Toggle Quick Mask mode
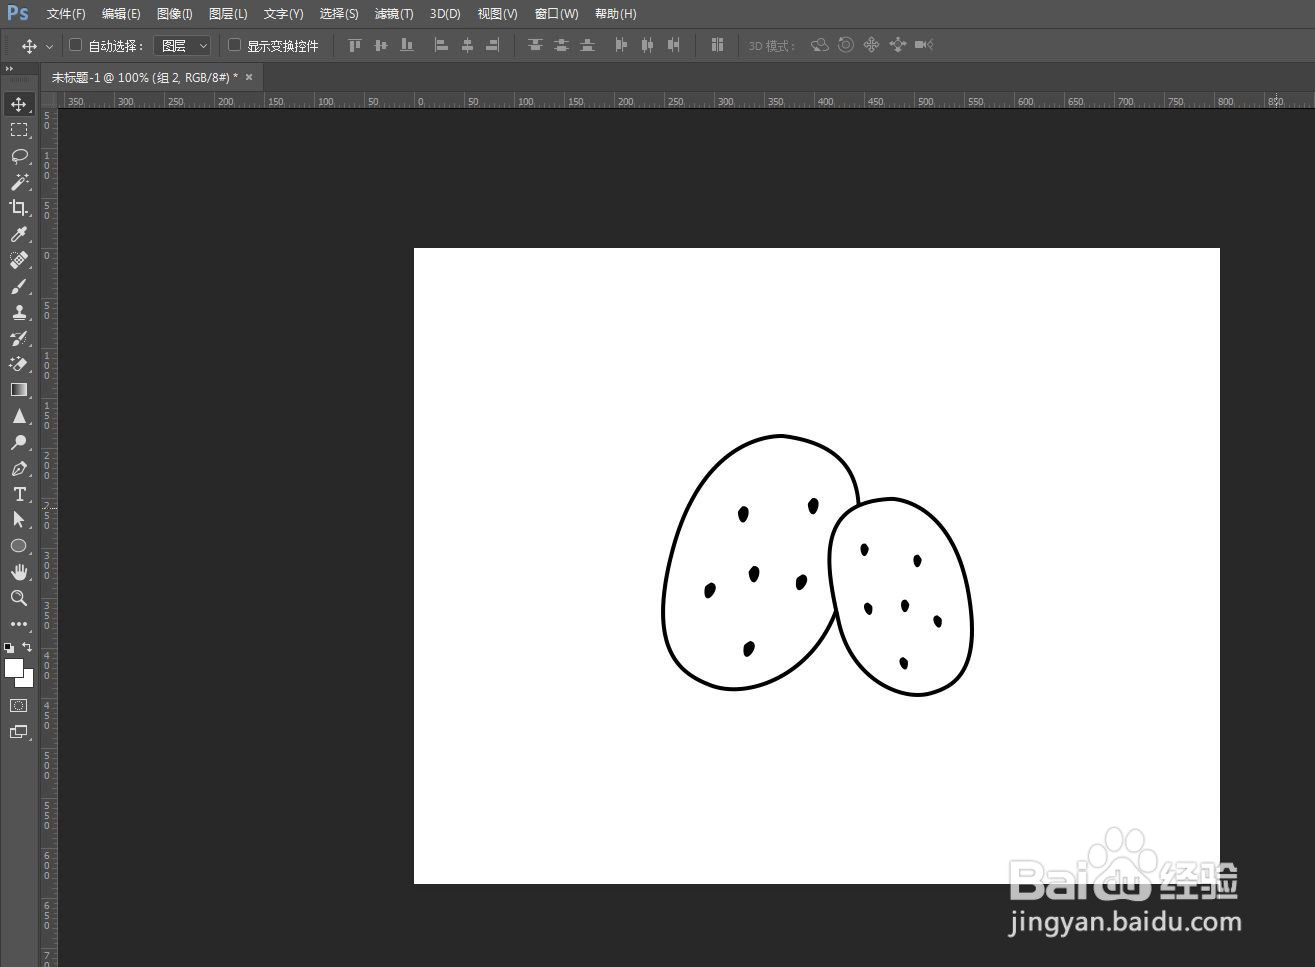Screen dimensions: 1315x967 pyautogui.click(x=19, y=706)
